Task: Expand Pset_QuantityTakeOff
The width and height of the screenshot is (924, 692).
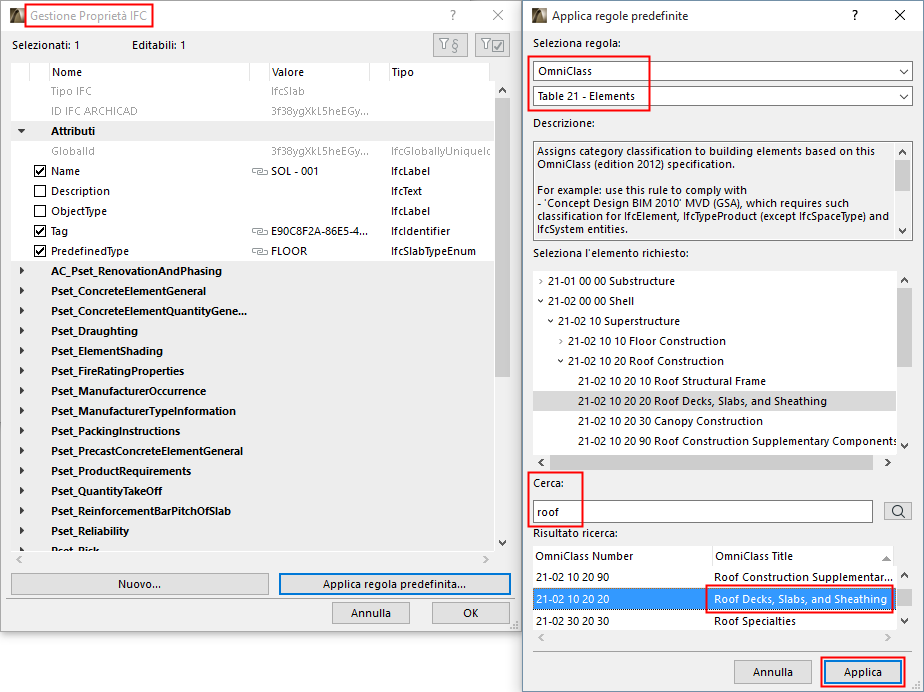Action: pyautogui.click(x=22, y=491)
